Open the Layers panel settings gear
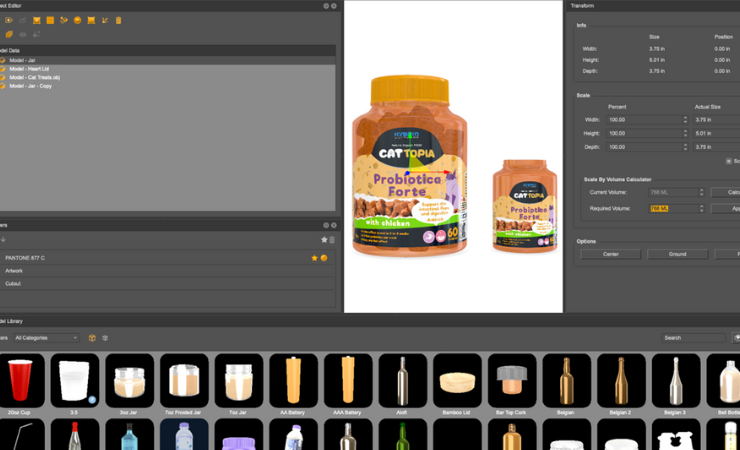The image size is (740, 450). click(x=326, y=225)
